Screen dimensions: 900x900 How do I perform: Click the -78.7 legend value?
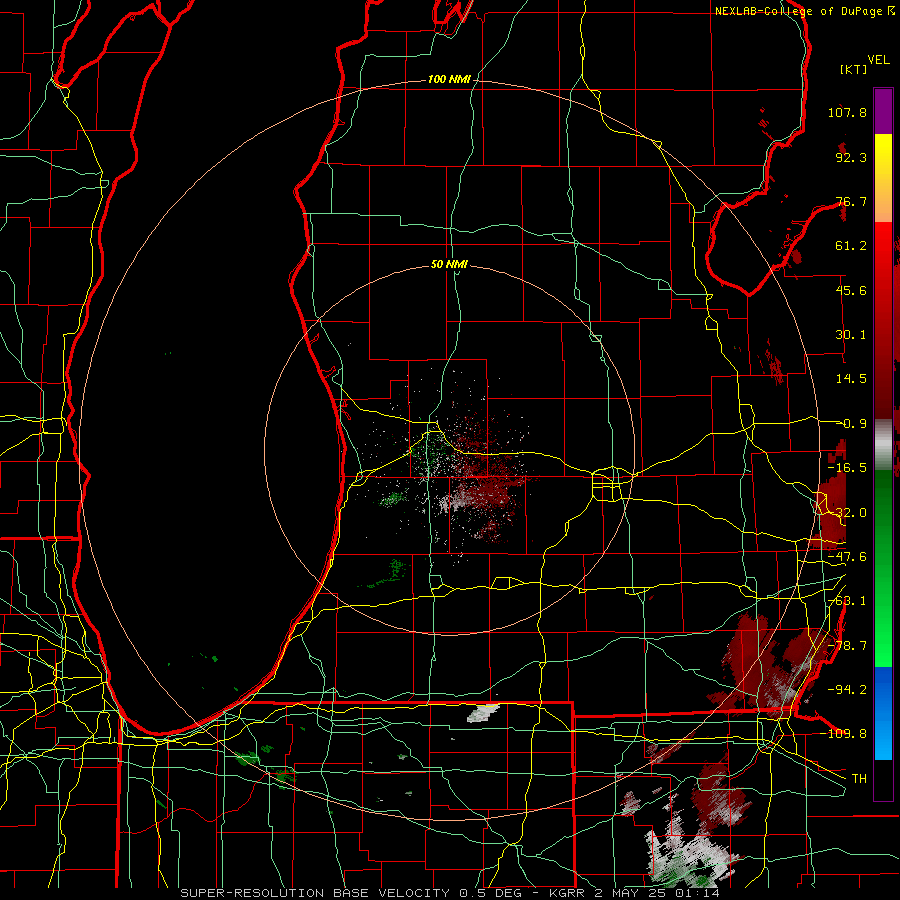click(x=847, y=646)
